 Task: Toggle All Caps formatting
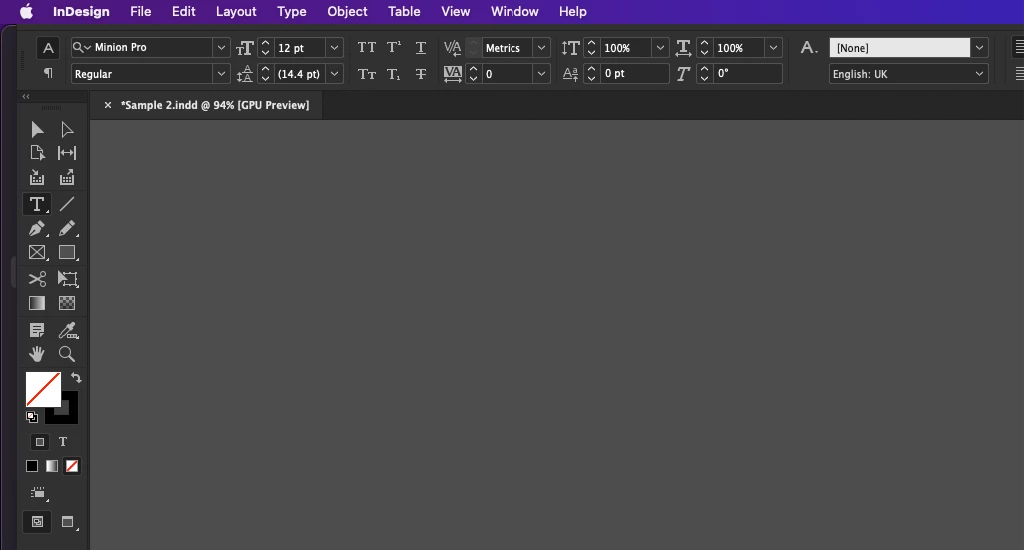tap(367, 48)
